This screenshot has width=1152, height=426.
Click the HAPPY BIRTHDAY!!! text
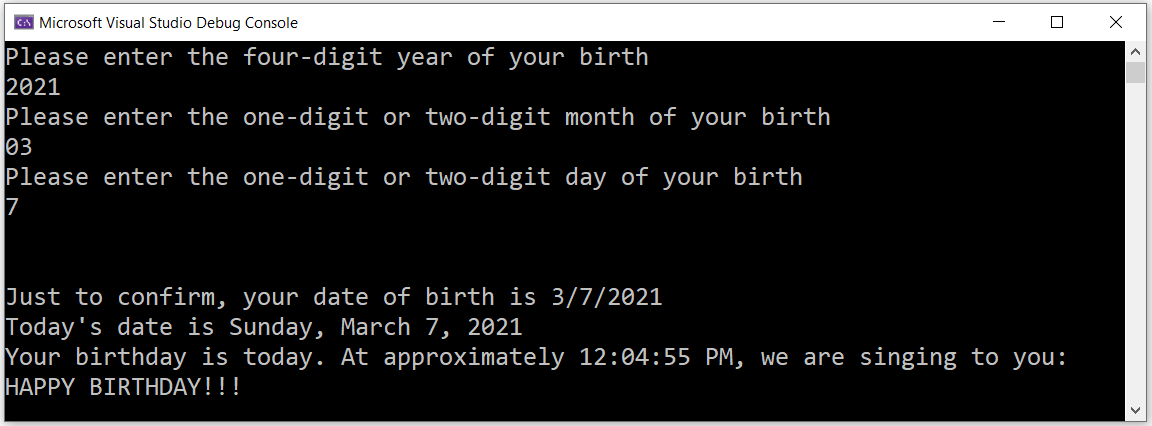click(x=123, y=387)
